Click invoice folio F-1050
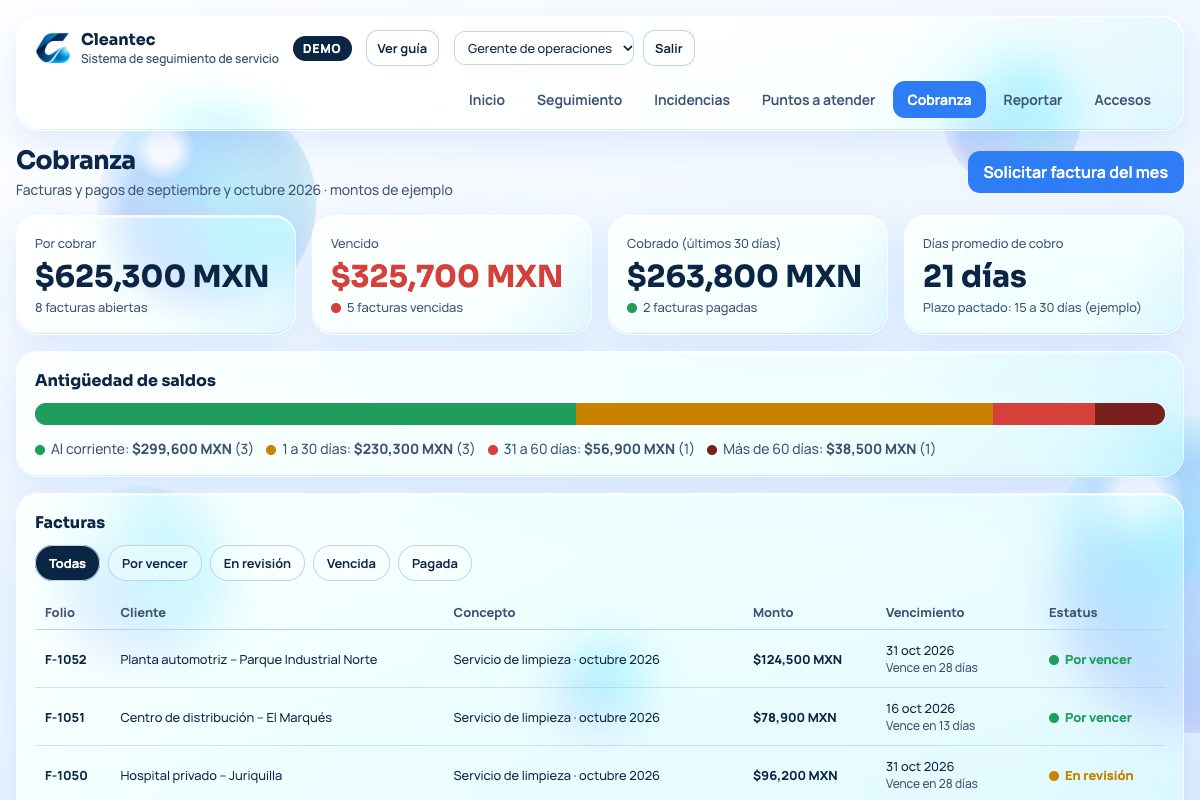1200x800 pixels. (x=66, y=776)
